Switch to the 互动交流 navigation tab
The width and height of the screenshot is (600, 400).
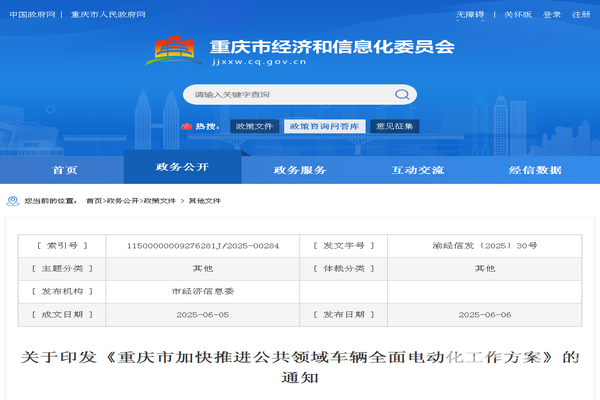tap(418, 169)
